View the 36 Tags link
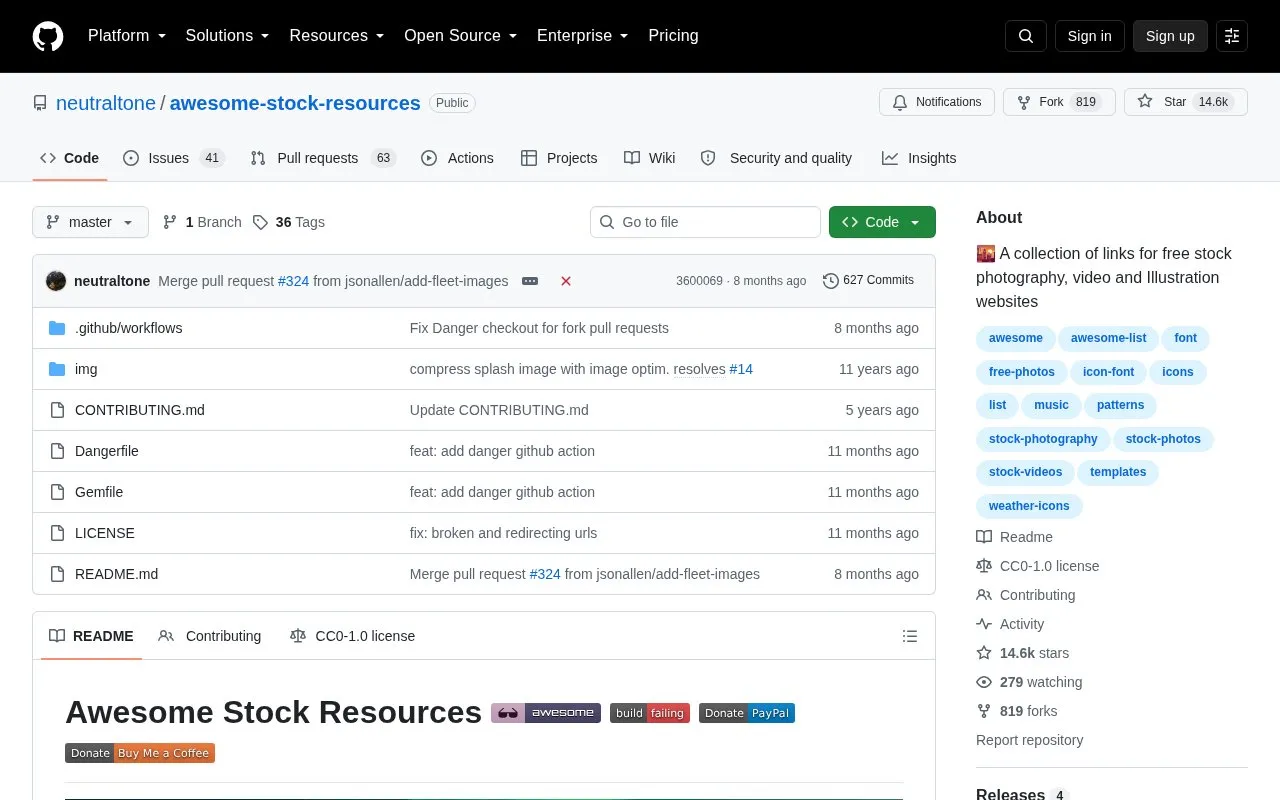Screen dimensions: 1280x800 point(289,222)
